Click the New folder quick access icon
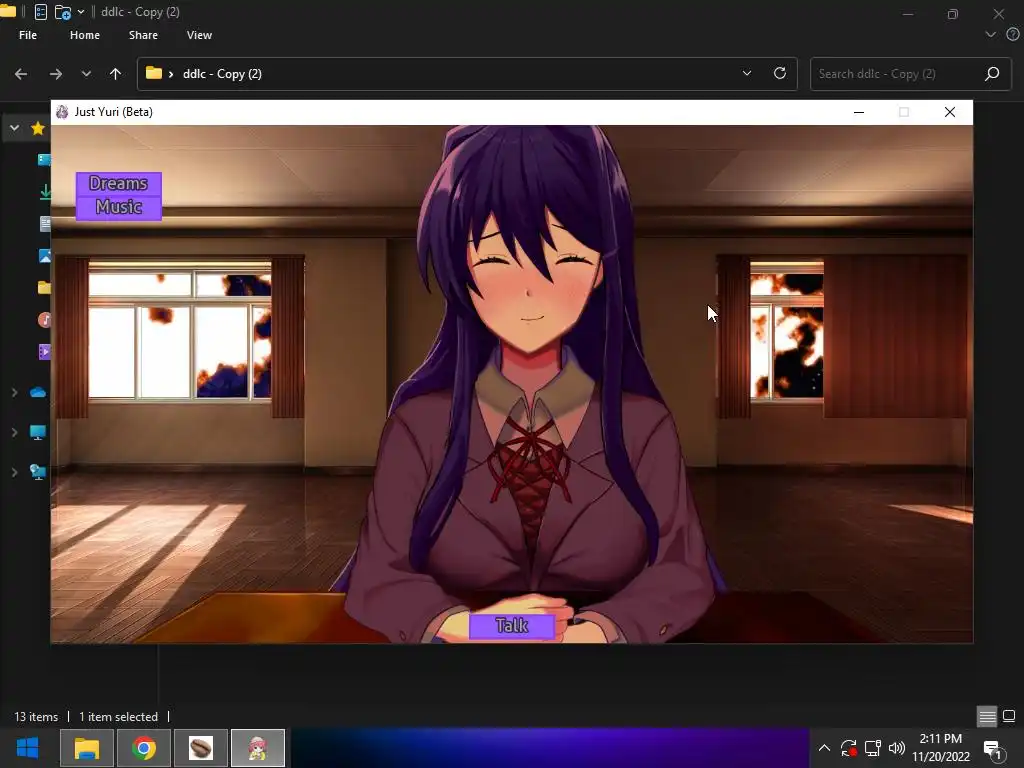Screen dimensions: 1024x768 pyautogui.click(x=63, y=12)
